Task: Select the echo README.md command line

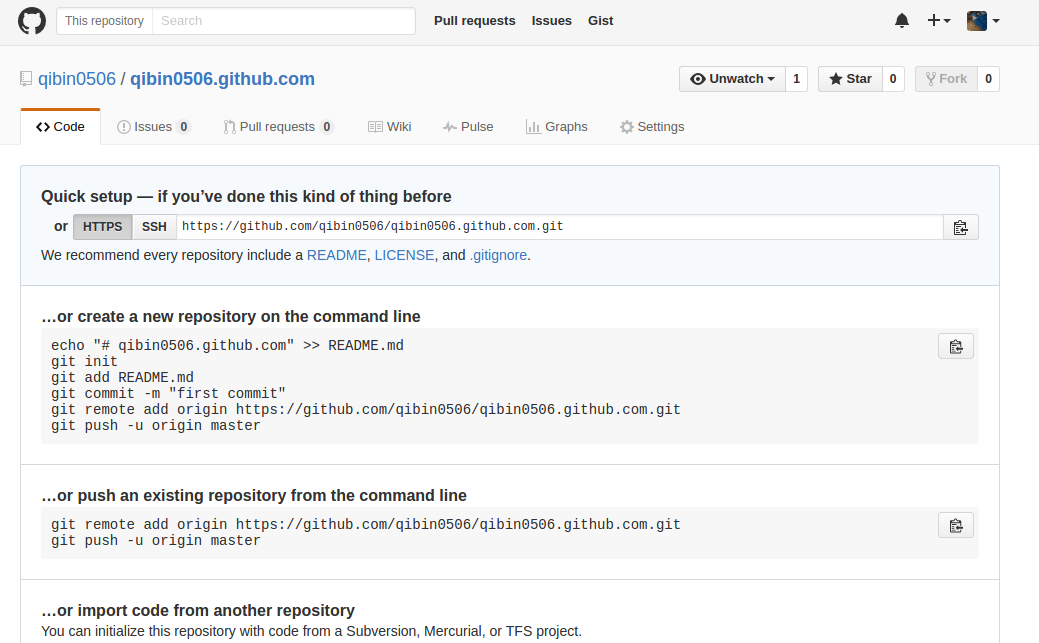Action: 227,345
